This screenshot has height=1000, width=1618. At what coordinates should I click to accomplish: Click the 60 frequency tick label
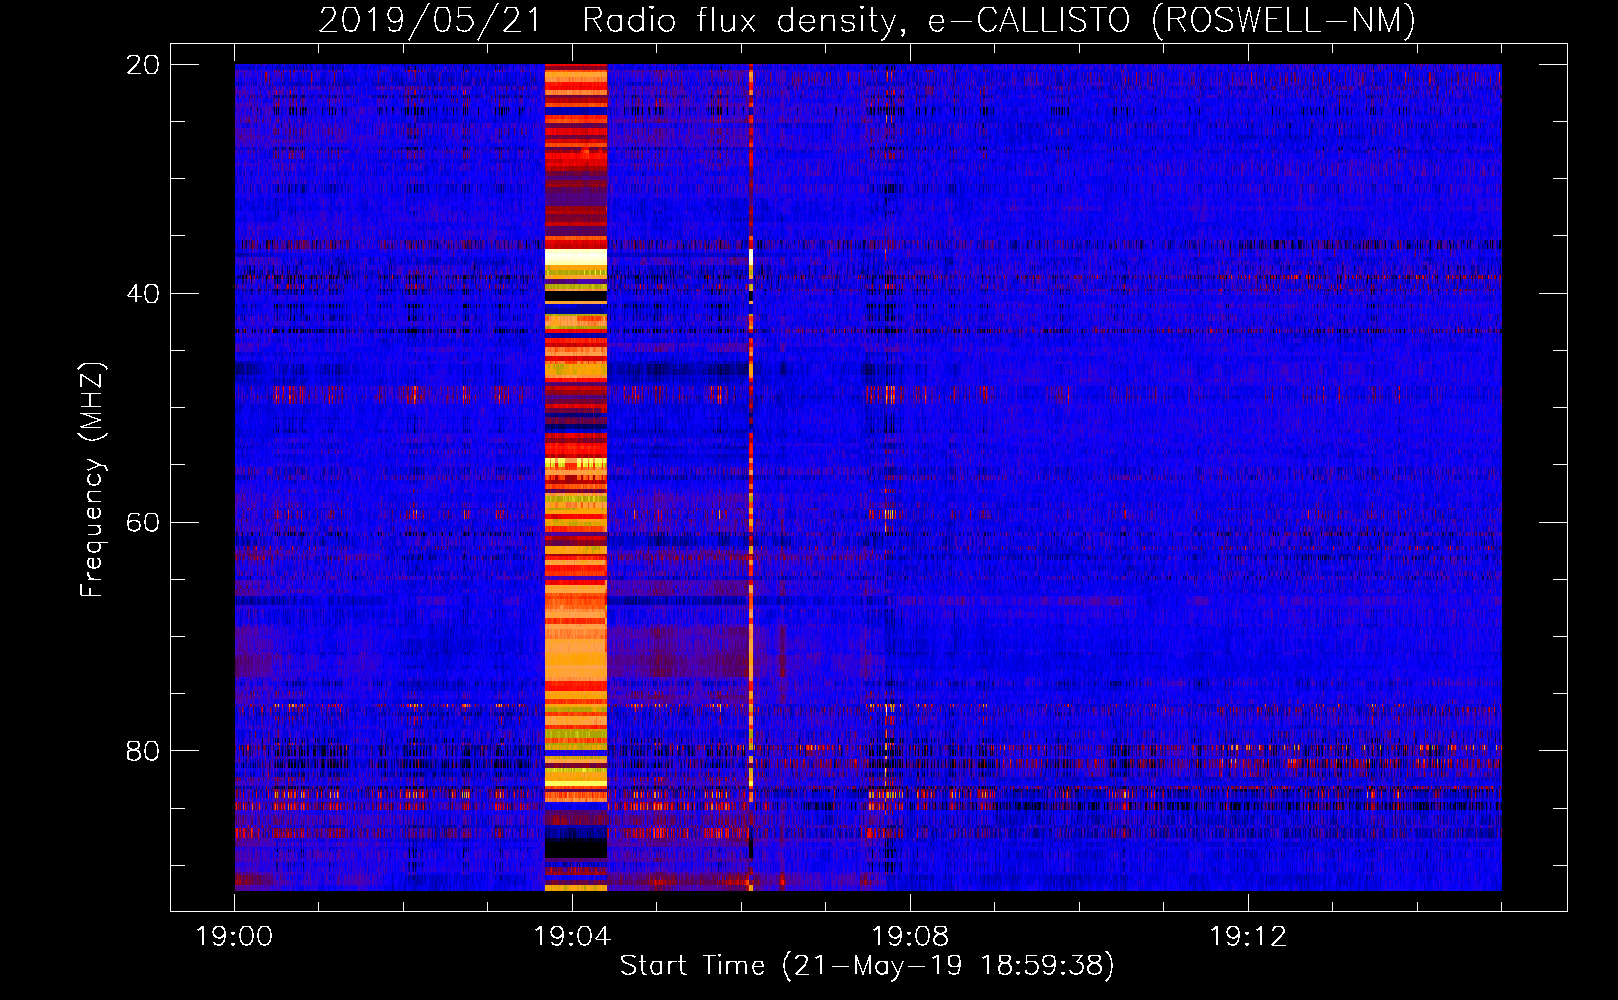click(143, 523)
